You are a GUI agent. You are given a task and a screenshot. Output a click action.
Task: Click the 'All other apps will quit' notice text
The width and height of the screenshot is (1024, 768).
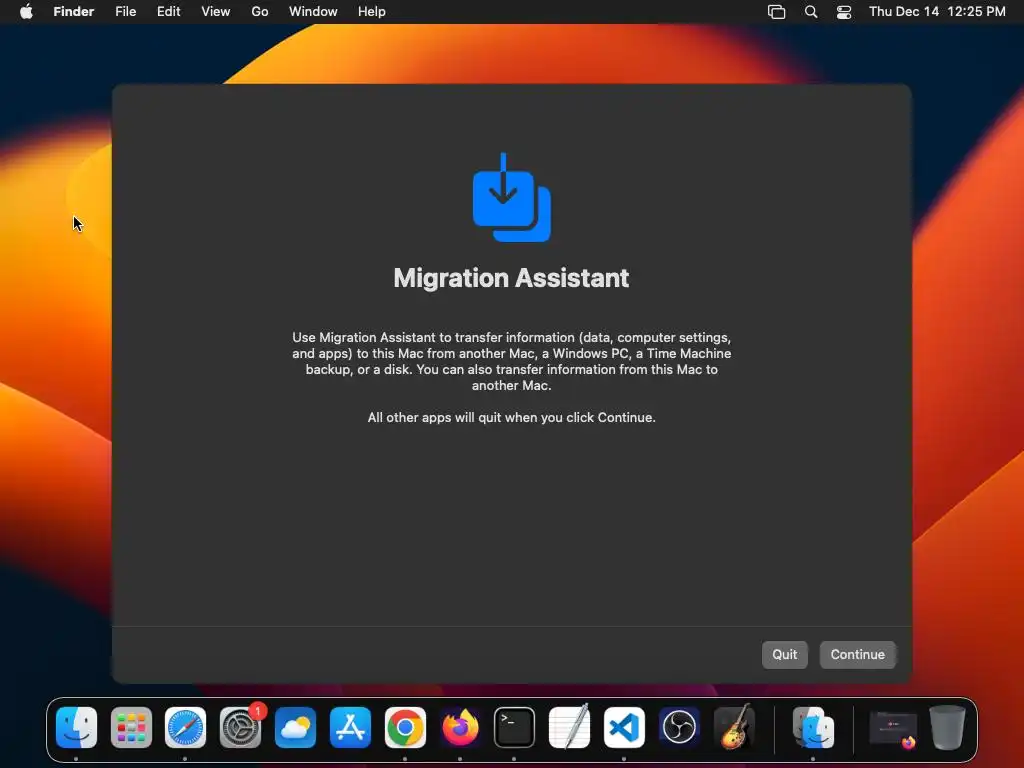511,417
